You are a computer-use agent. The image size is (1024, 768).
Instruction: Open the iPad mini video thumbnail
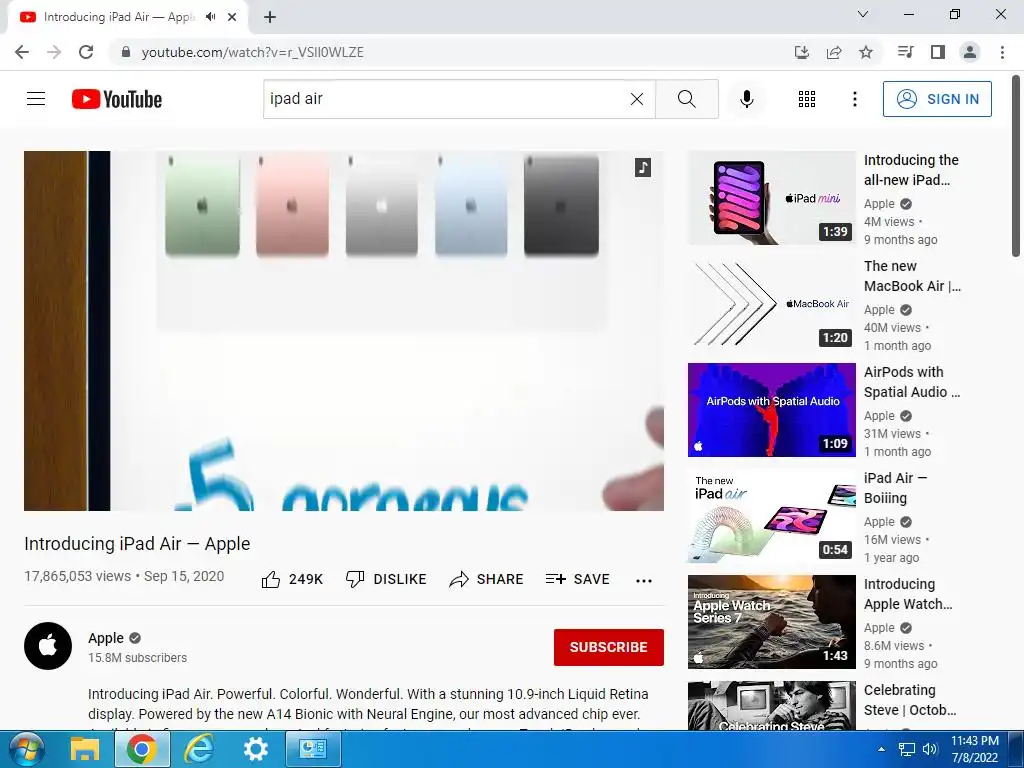click(x=771, y=198)
